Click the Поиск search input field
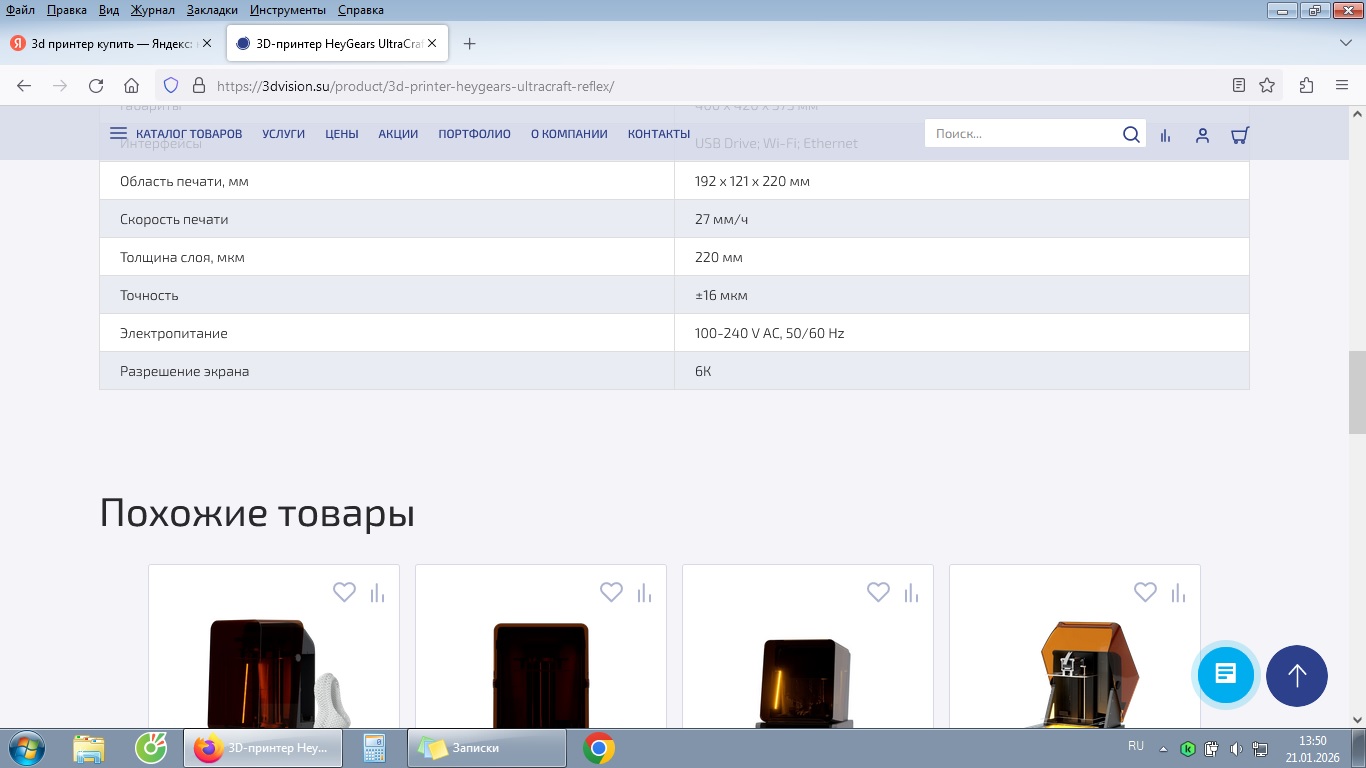 point(1020,134)
